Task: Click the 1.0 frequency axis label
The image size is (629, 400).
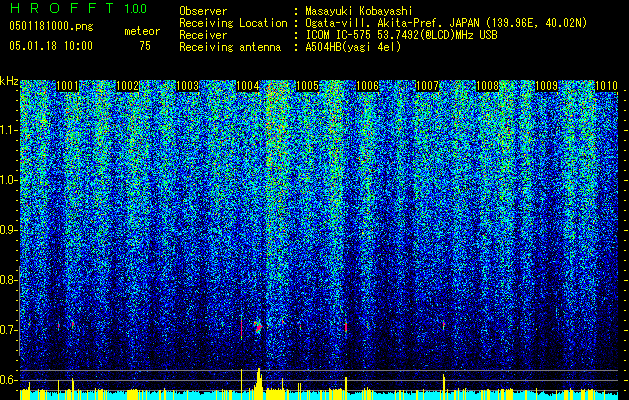Action: point(7,180)
